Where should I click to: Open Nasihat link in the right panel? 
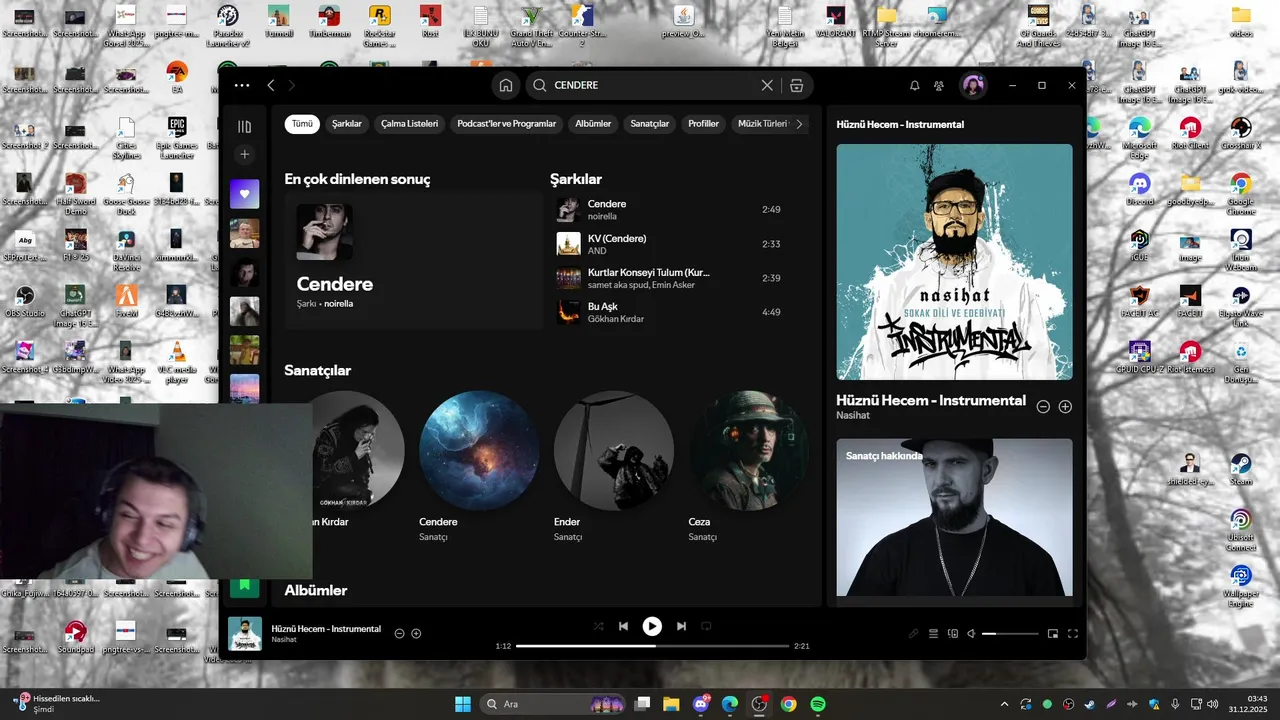coord(855,415)
